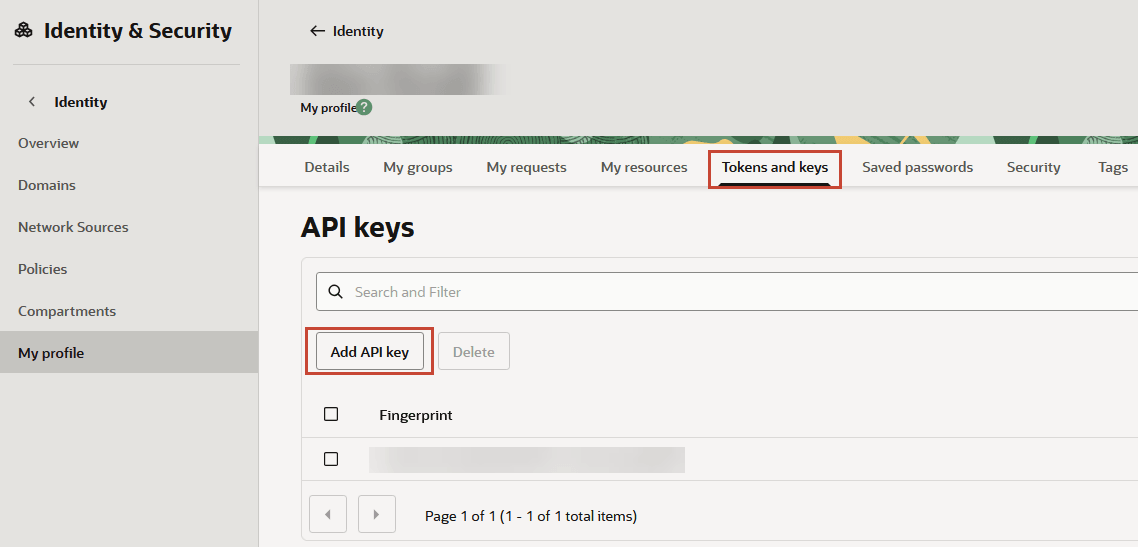The image size is (1138, 547).
Task: Open the Tags tab
Action: 1113,168
